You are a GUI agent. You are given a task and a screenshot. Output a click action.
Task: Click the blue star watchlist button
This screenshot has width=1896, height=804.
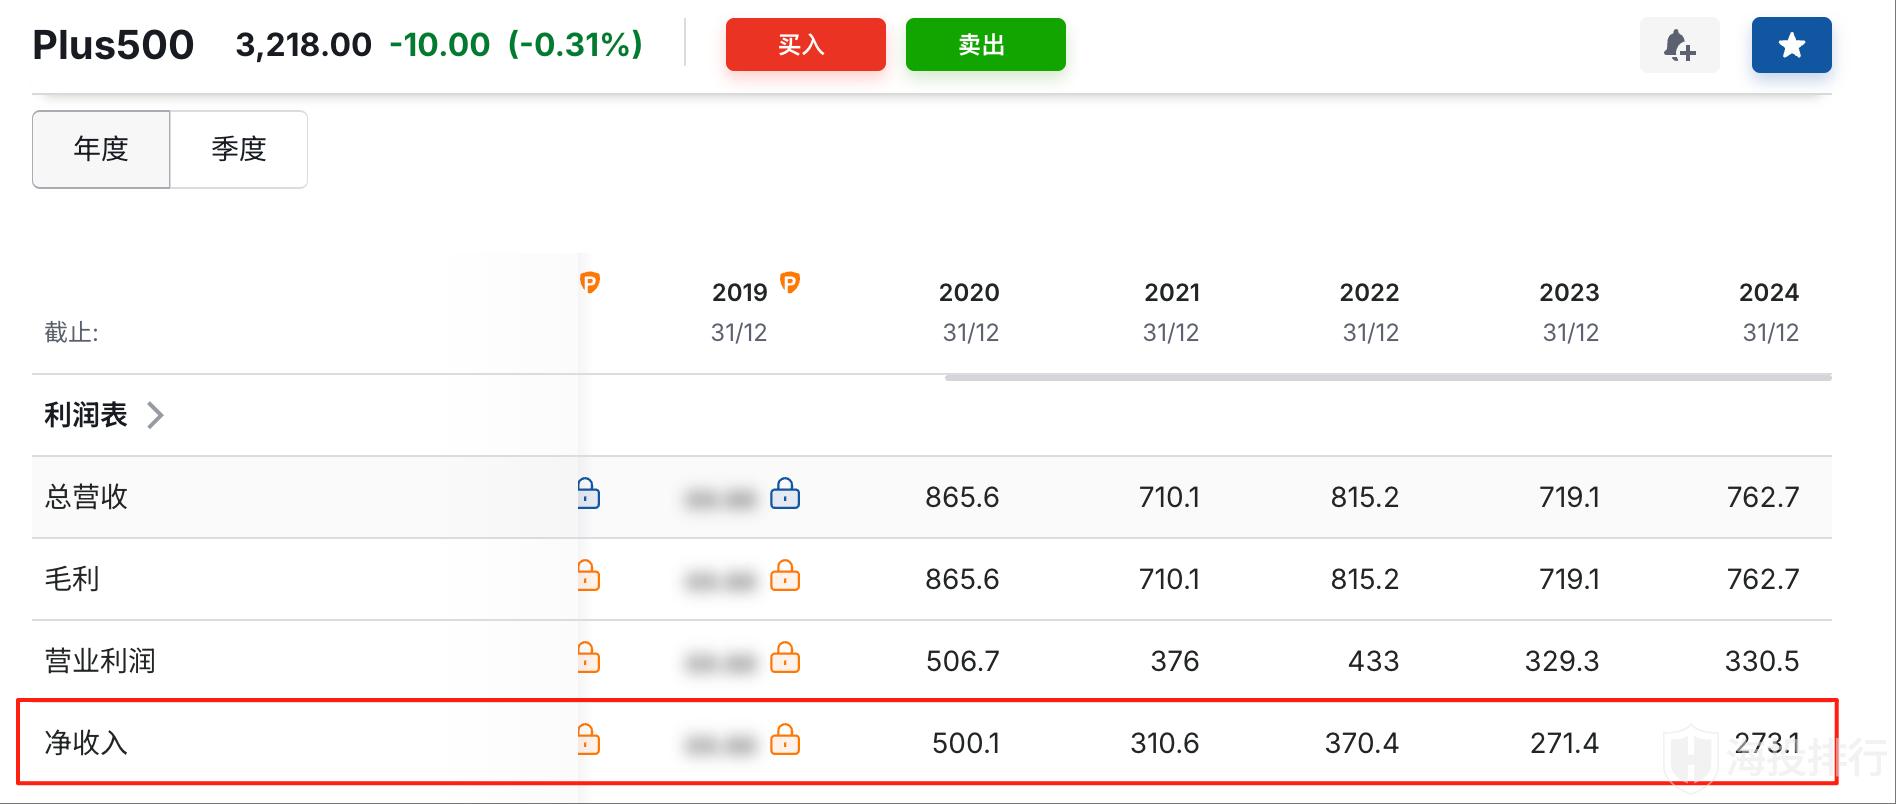[1791, 46]
